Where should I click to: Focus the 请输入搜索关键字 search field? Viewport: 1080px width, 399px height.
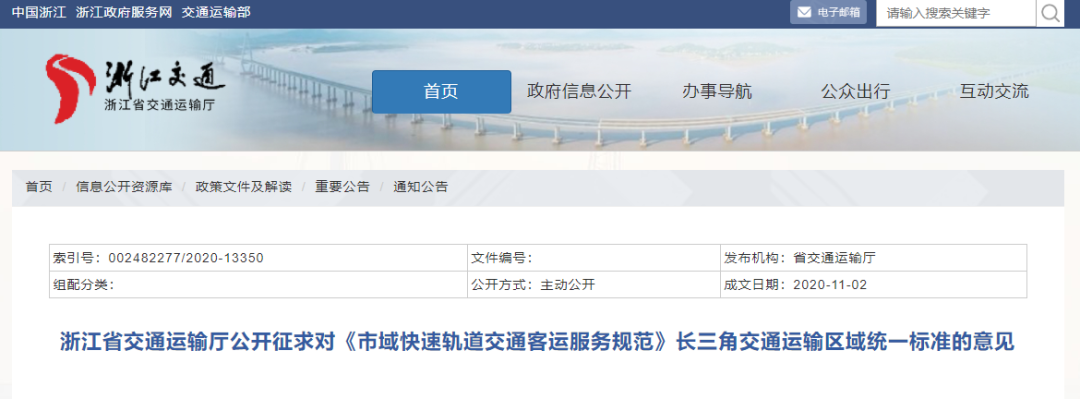tap(956, 13)
